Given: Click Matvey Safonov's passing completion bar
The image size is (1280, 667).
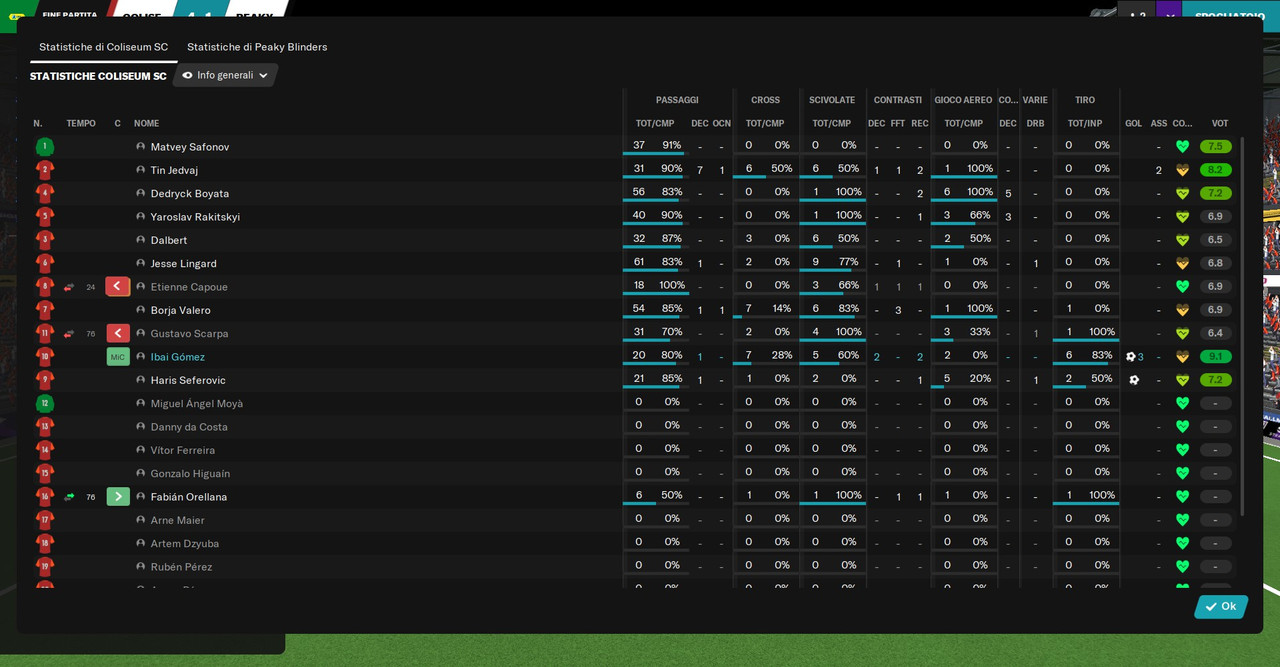Looking at the screenshot, I should (656, 155).
